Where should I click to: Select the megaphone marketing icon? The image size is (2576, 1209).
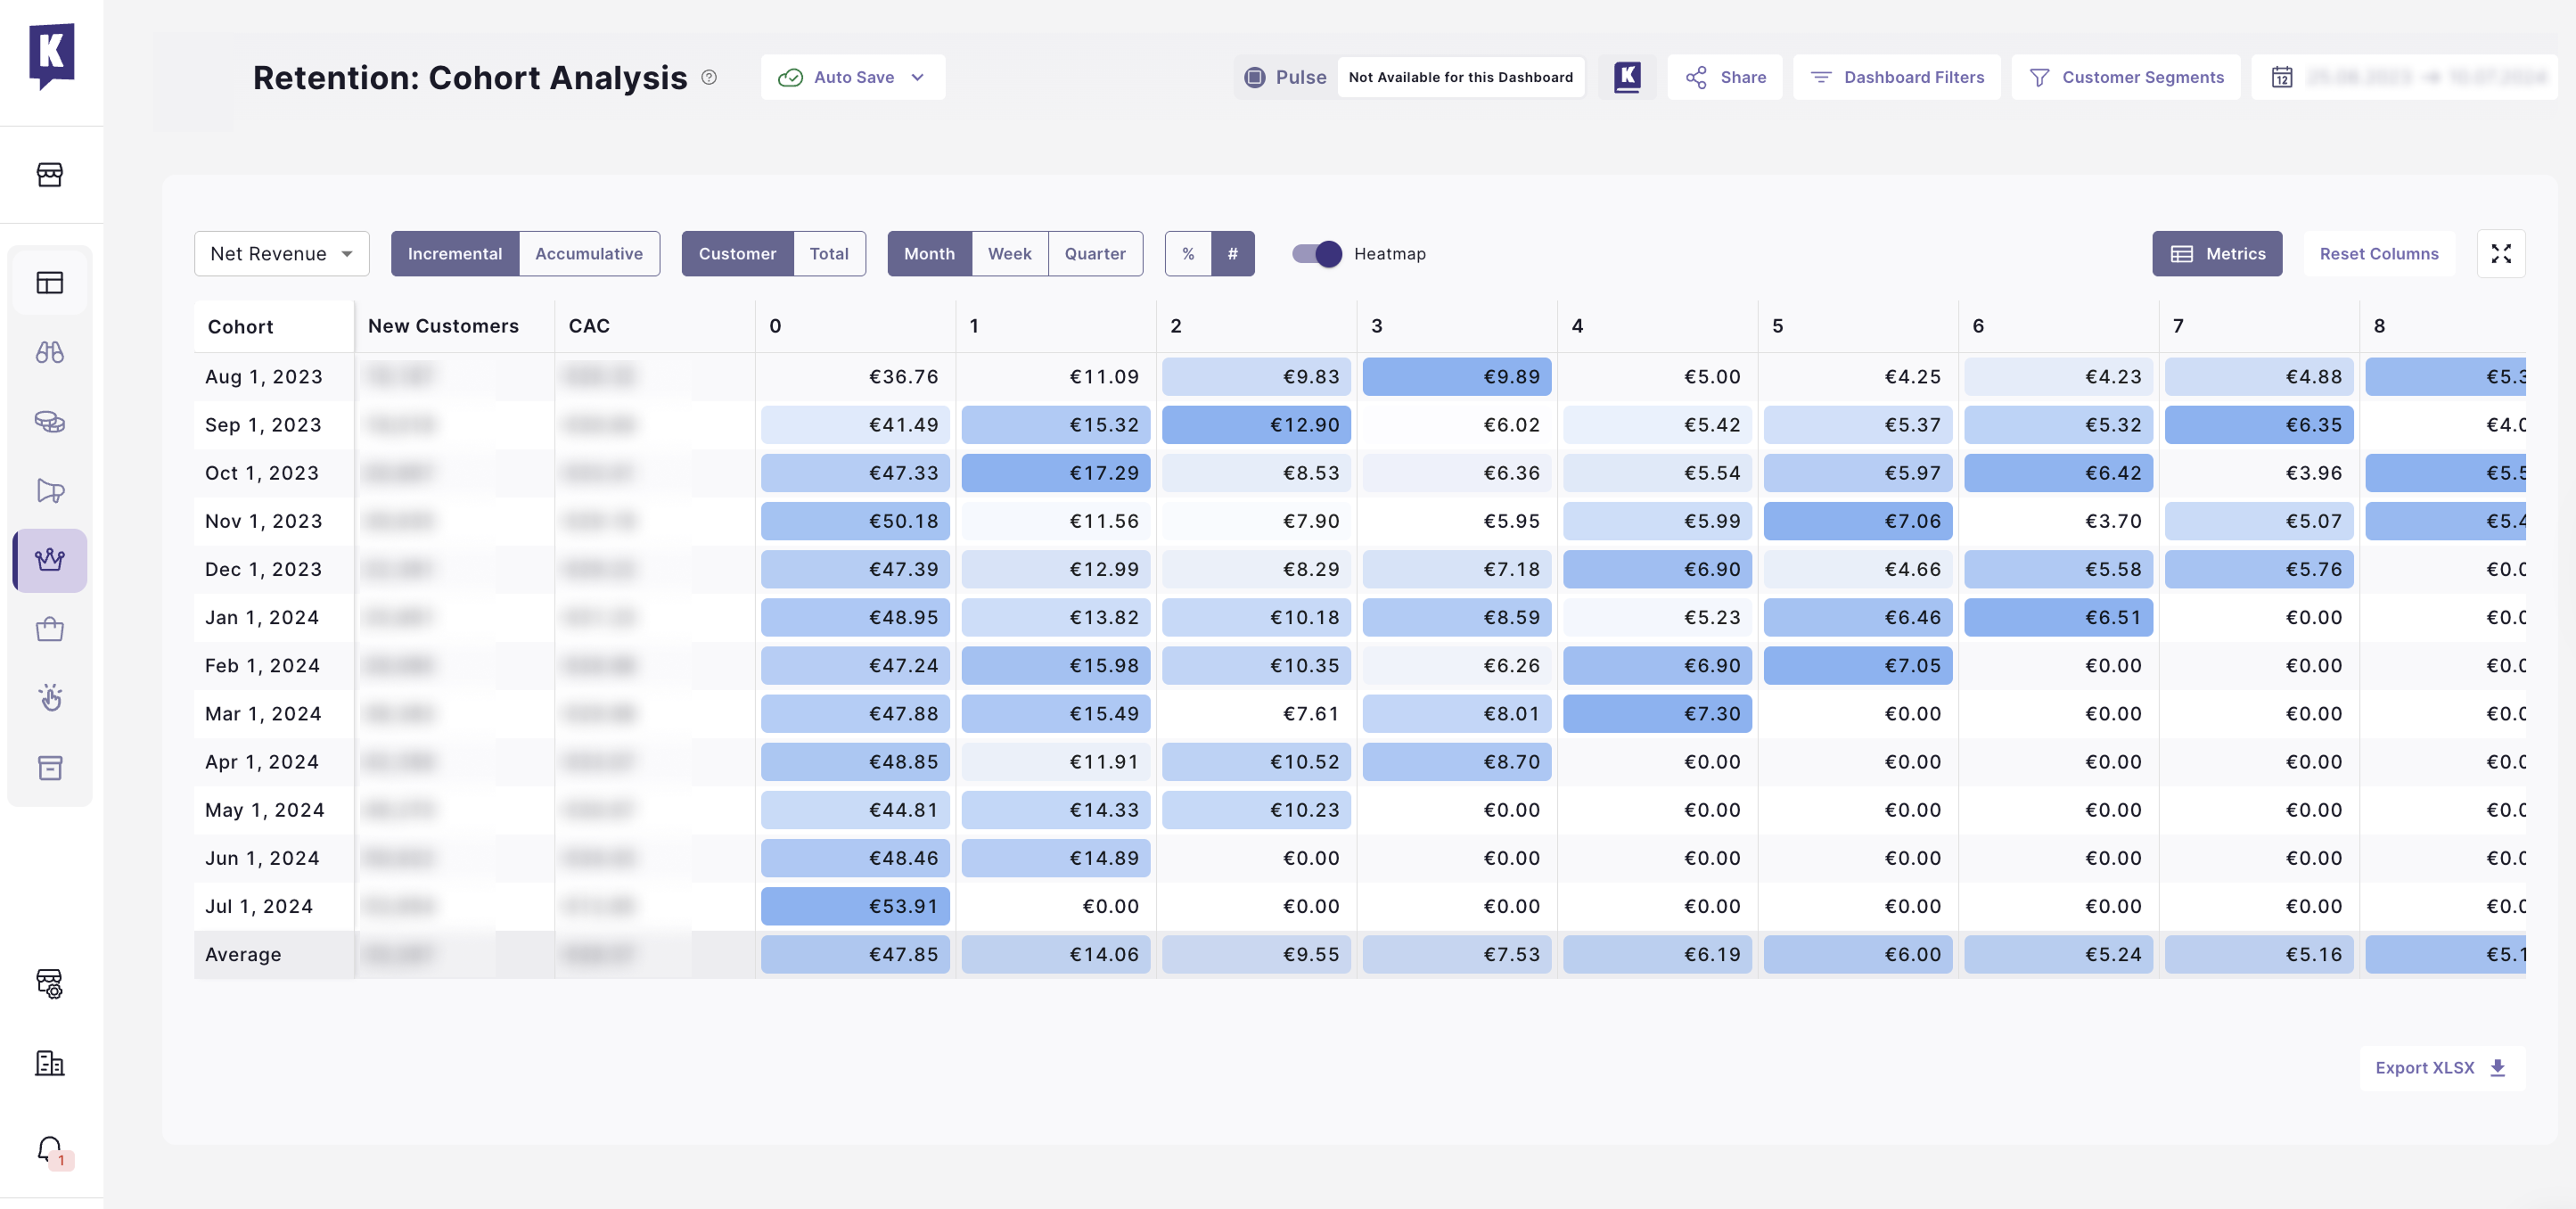[x=50, y=490]
